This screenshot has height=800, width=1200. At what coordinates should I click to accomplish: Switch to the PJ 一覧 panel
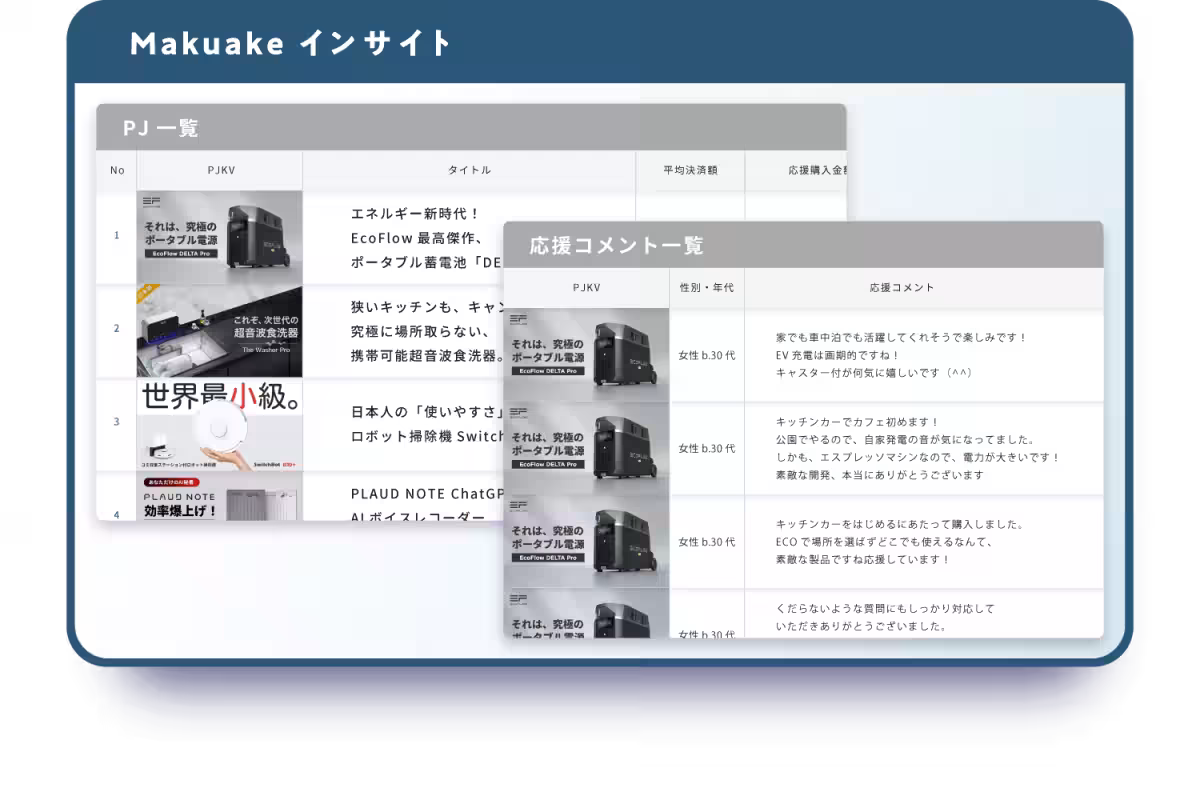(x=160, y=128)
